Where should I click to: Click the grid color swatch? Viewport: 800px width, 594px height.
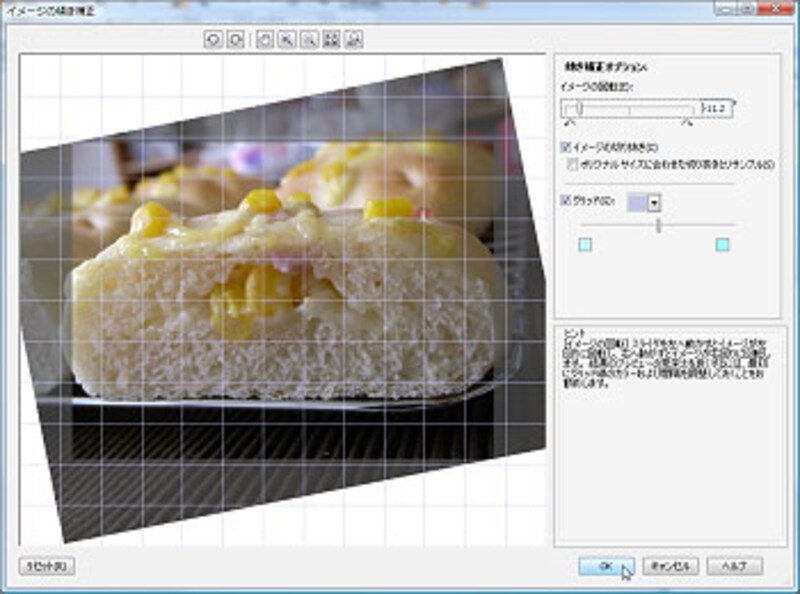tap(636, 203)
